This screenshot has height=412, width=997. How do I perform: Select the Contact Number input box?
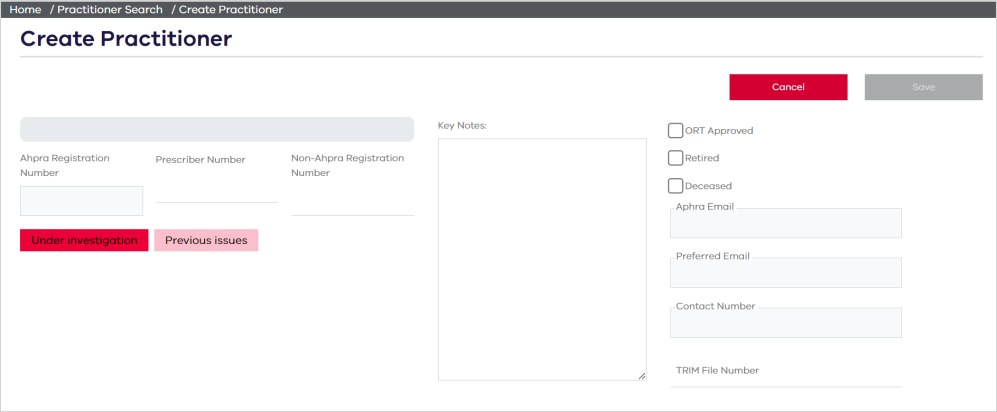coord(786,323)
